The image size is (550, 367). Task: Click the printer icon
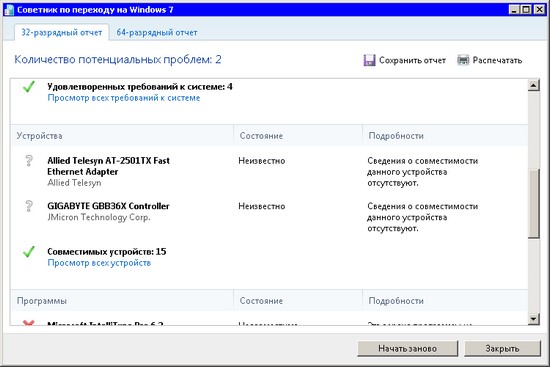[x=463, y=60]
